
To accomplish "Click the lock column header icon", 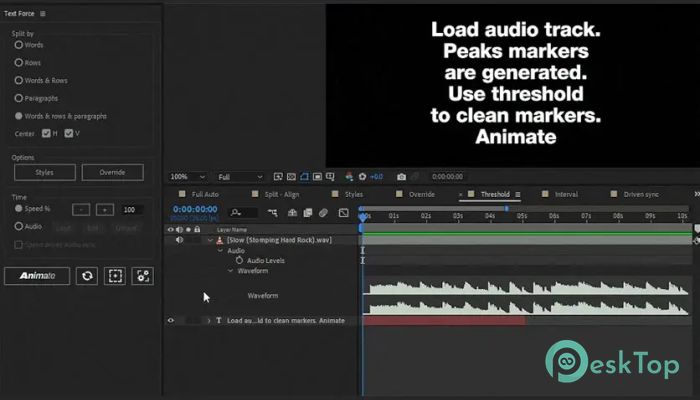I will 197,229.
